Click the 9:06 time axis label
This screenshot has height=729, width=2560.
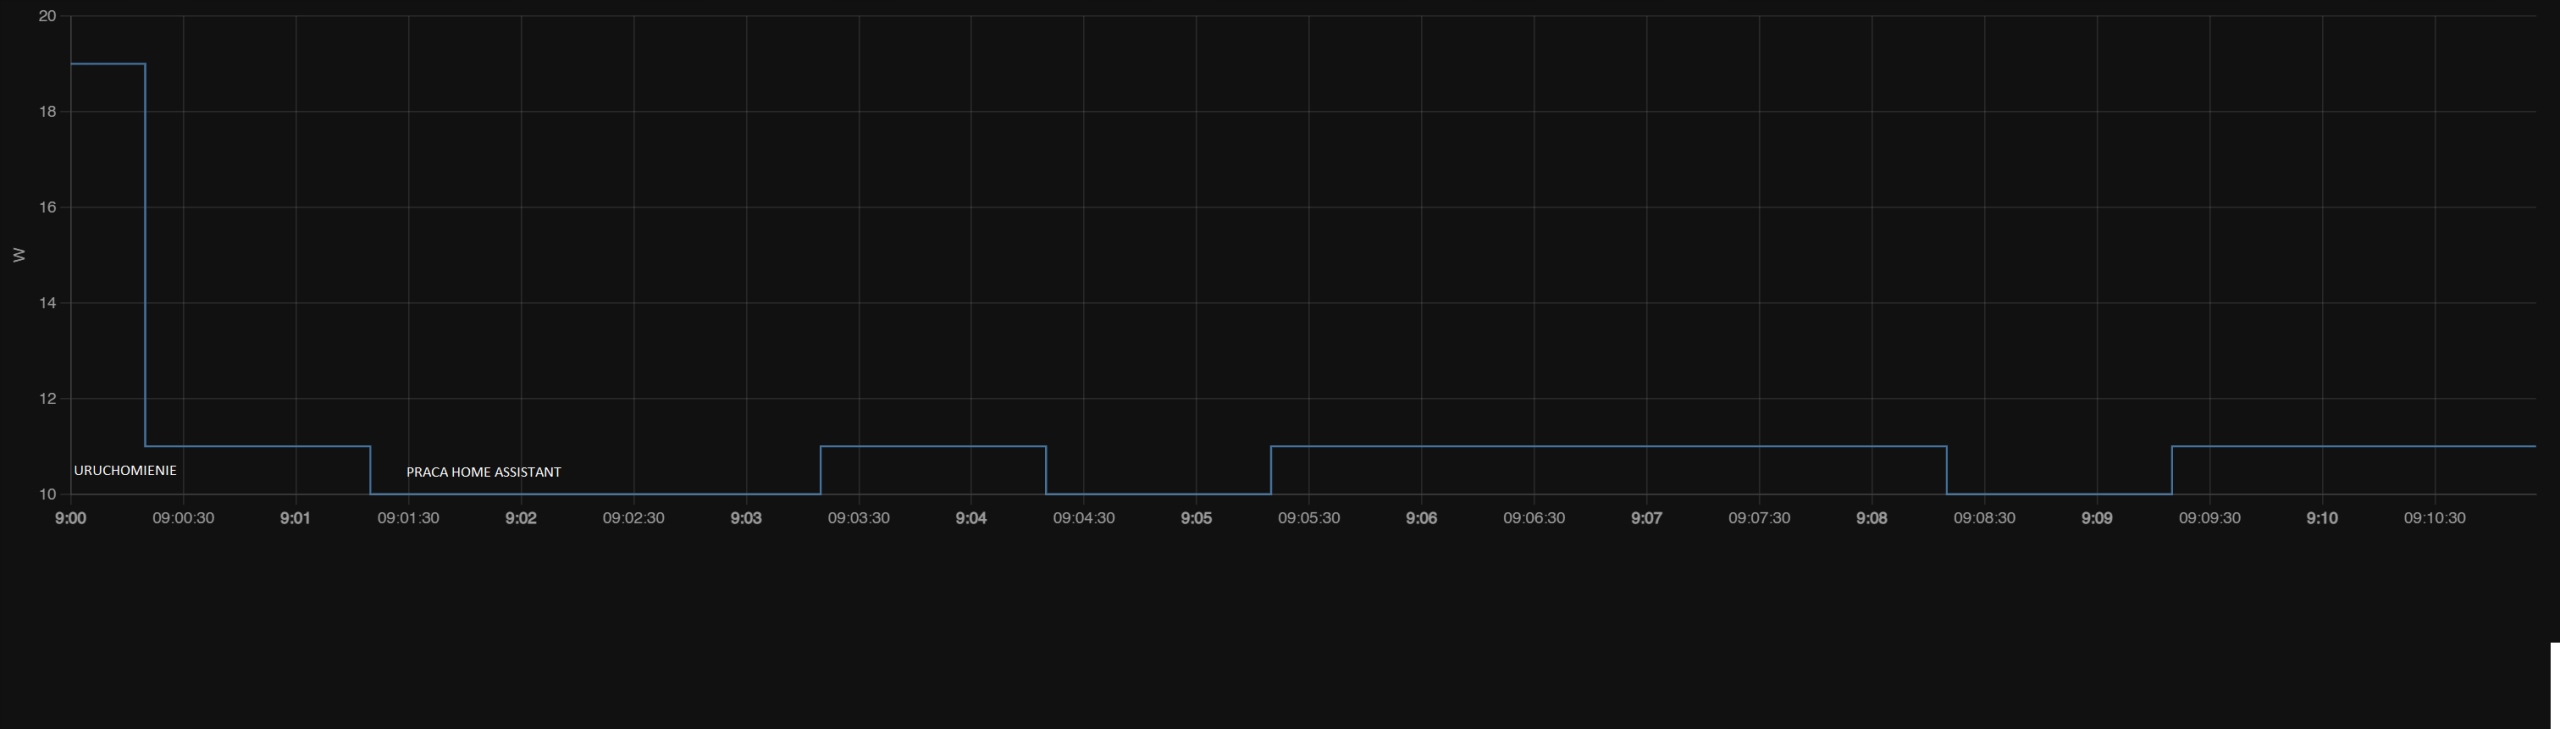pyautogui.click(x=1421, y=518)
